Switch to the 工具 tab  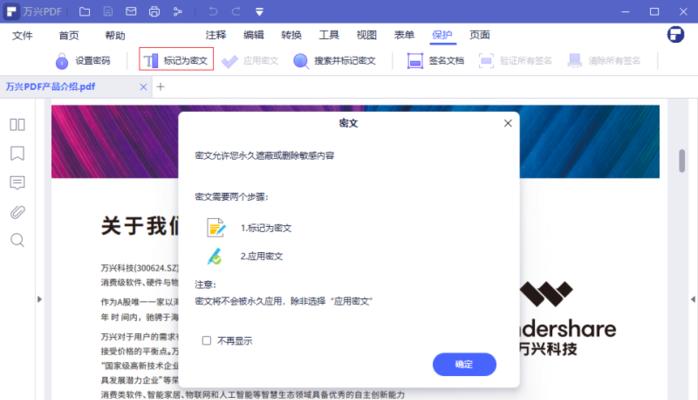pos(329,35)
